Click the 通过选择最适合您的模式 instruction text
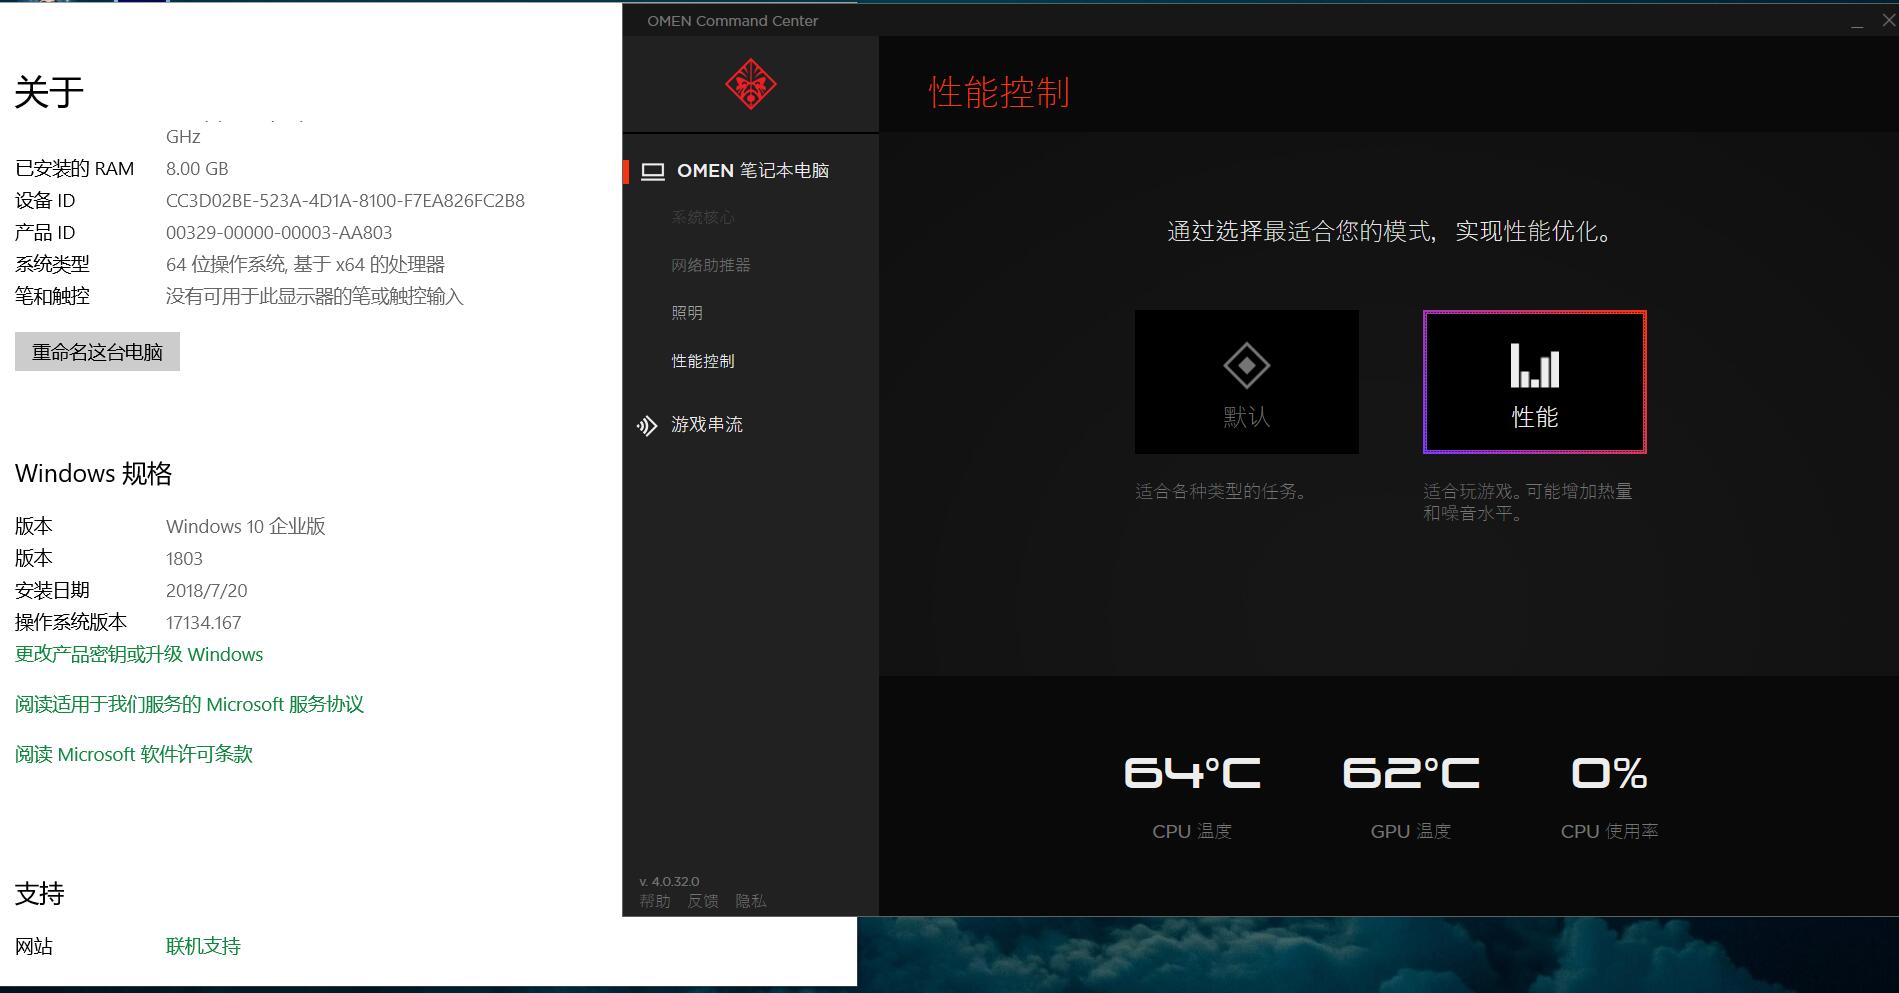1899x993 pixels. 1390,232
